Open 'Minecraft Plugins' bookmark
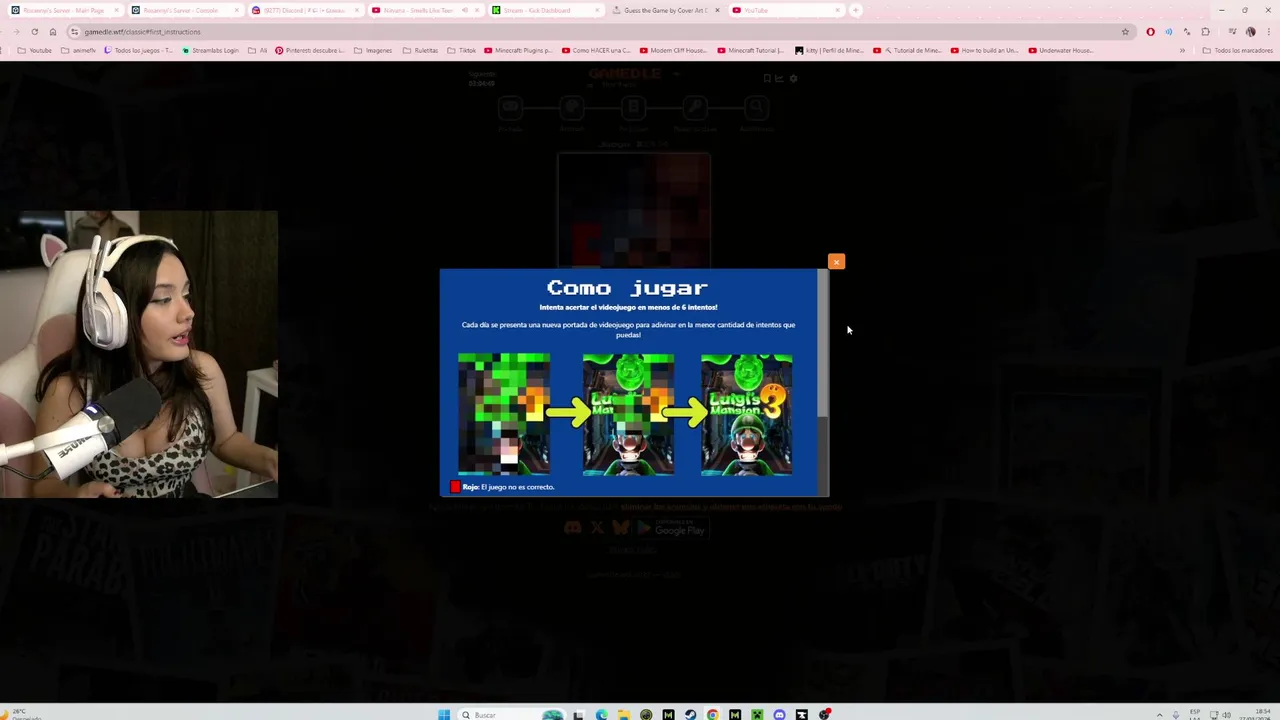Viewport: 1280px width, 720px height. point(518,50)
